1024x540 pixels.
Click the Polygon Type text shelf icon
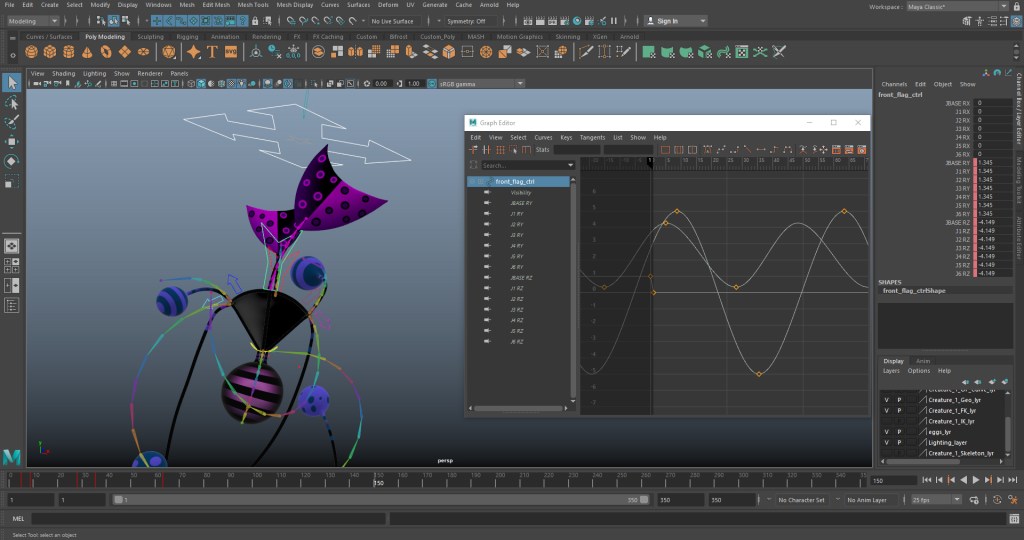(212, 51)
